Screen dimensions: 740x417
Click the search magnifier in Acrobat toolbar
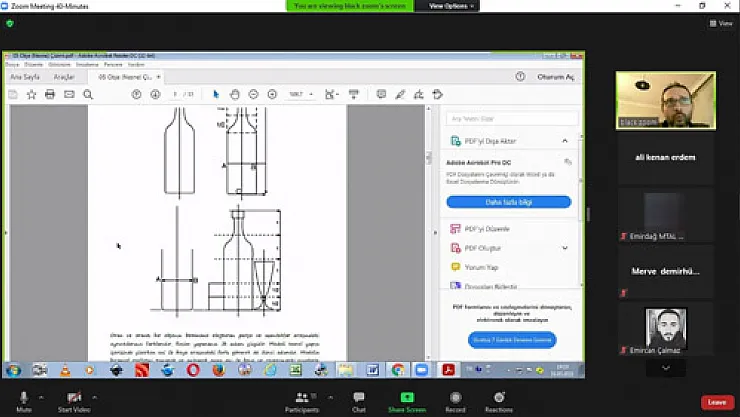click(x=88, y=94)
